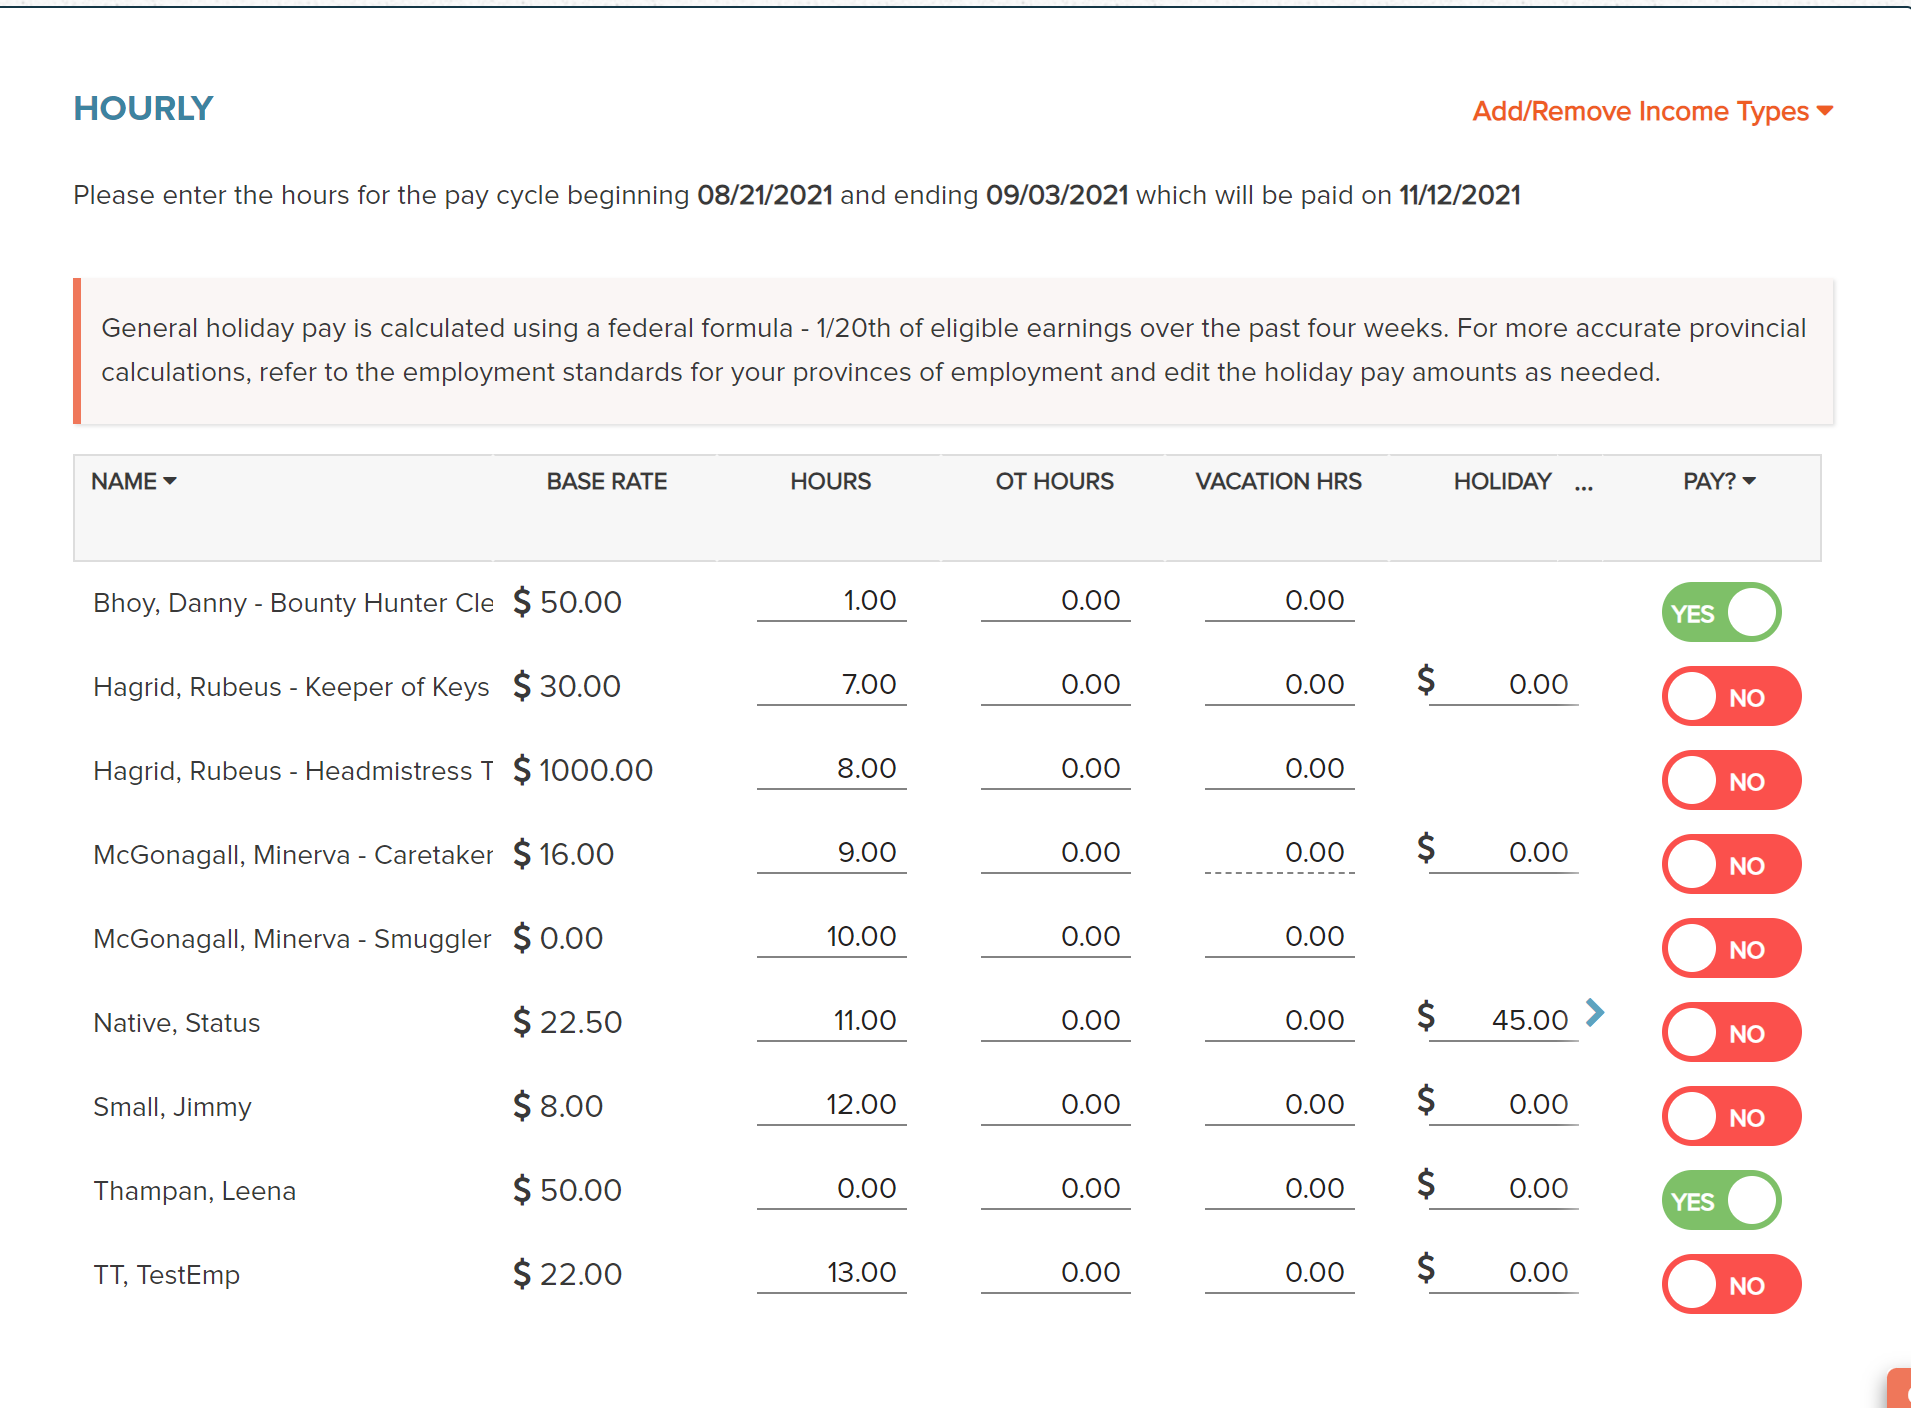Select the hours field for TT, TestEmp
Viewport: 1911px width, 1408px height.
click(831, 1272)
